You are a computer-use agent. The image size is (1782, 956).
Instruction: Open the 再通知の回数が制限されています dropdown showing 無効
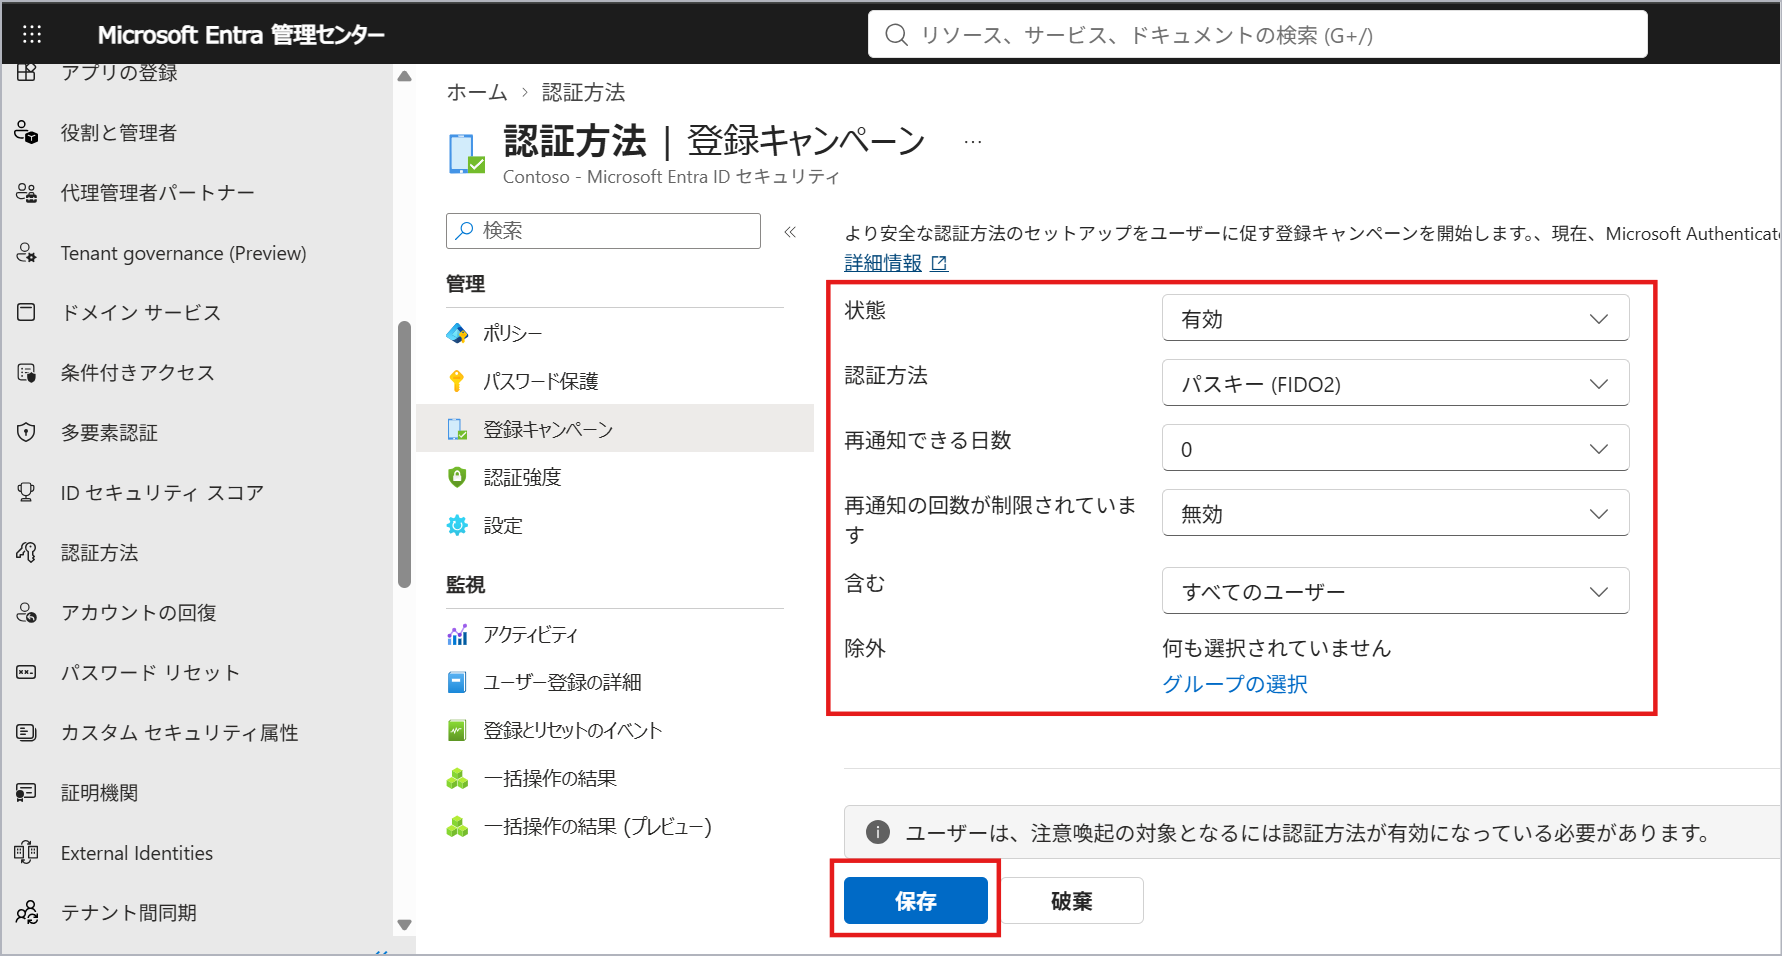[x=1395, y=513]
